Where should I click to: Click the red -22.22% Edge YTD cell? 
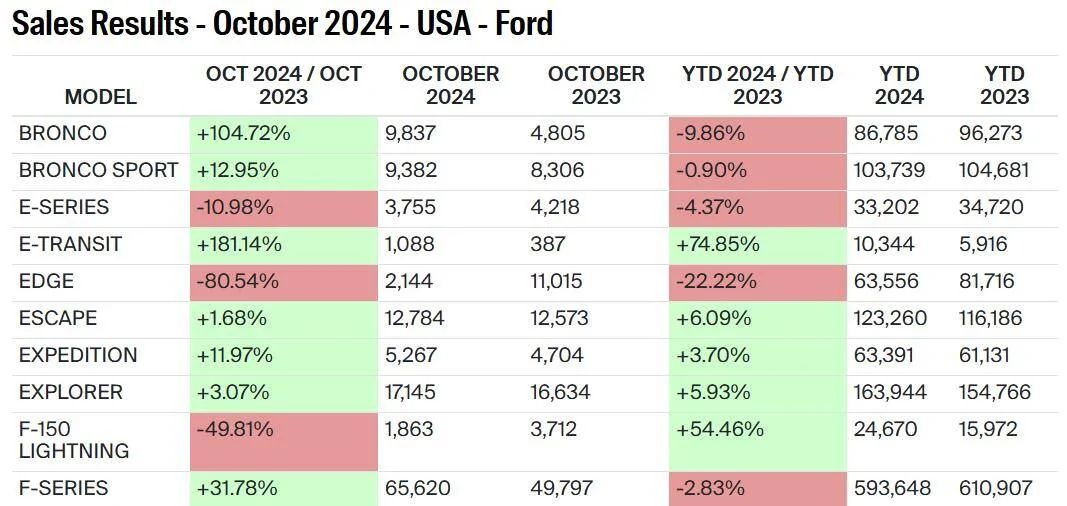click(757, 281)
